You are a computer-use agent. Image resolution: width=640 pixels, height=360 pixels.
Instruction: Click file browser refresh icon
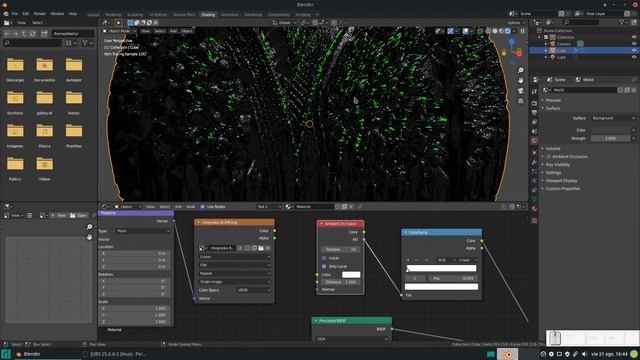click(x=33, y=33)
